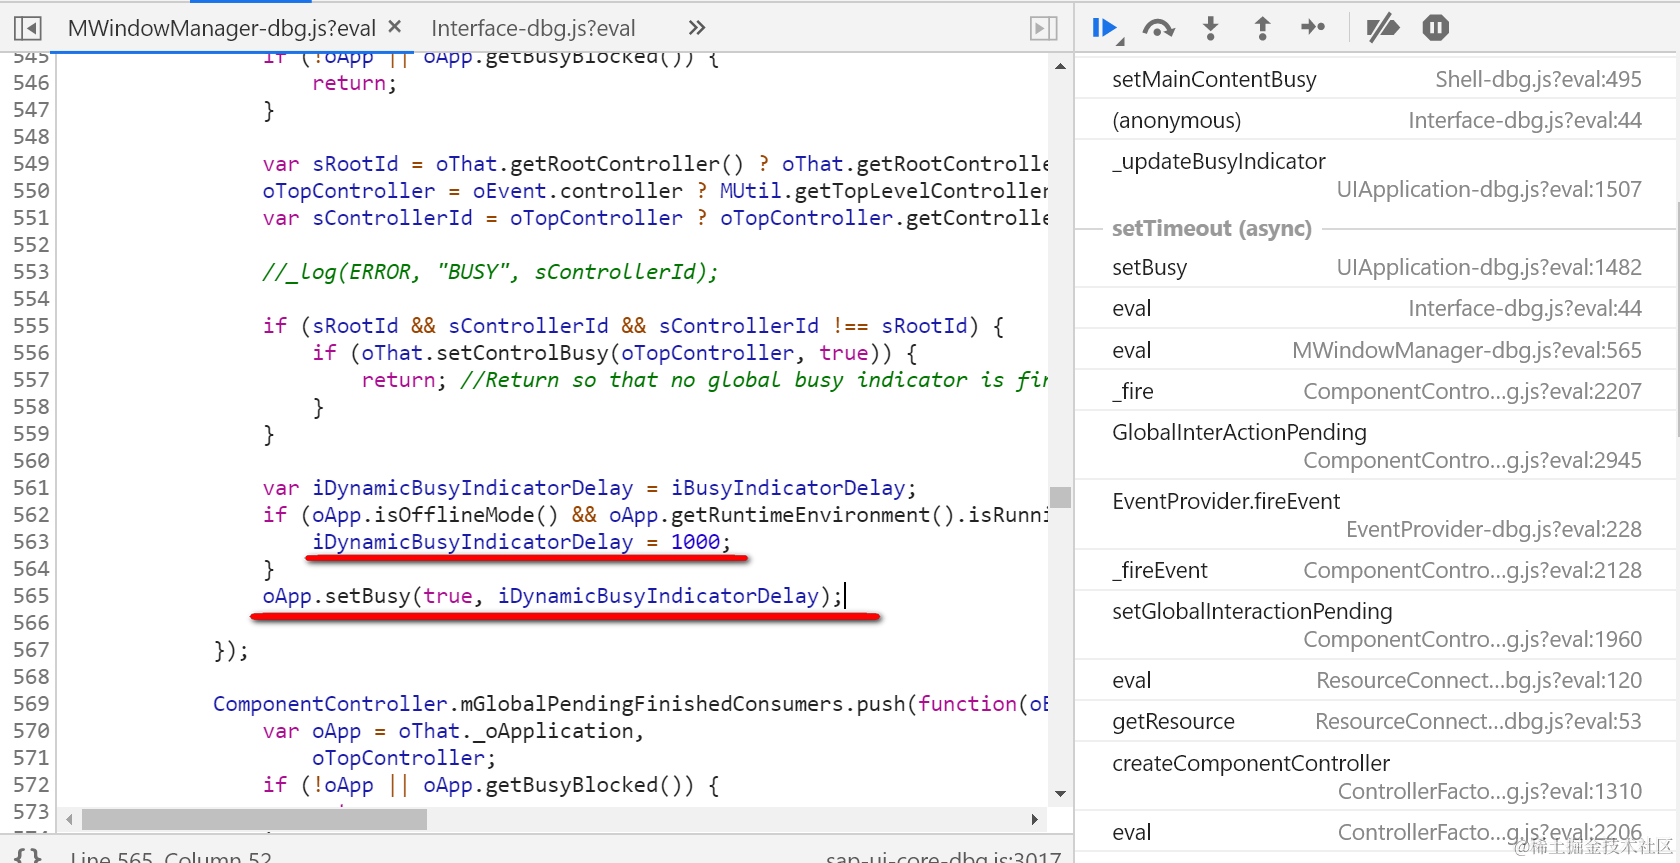
Task: Deactivate breakpoints
Action: pos(1383,28)
